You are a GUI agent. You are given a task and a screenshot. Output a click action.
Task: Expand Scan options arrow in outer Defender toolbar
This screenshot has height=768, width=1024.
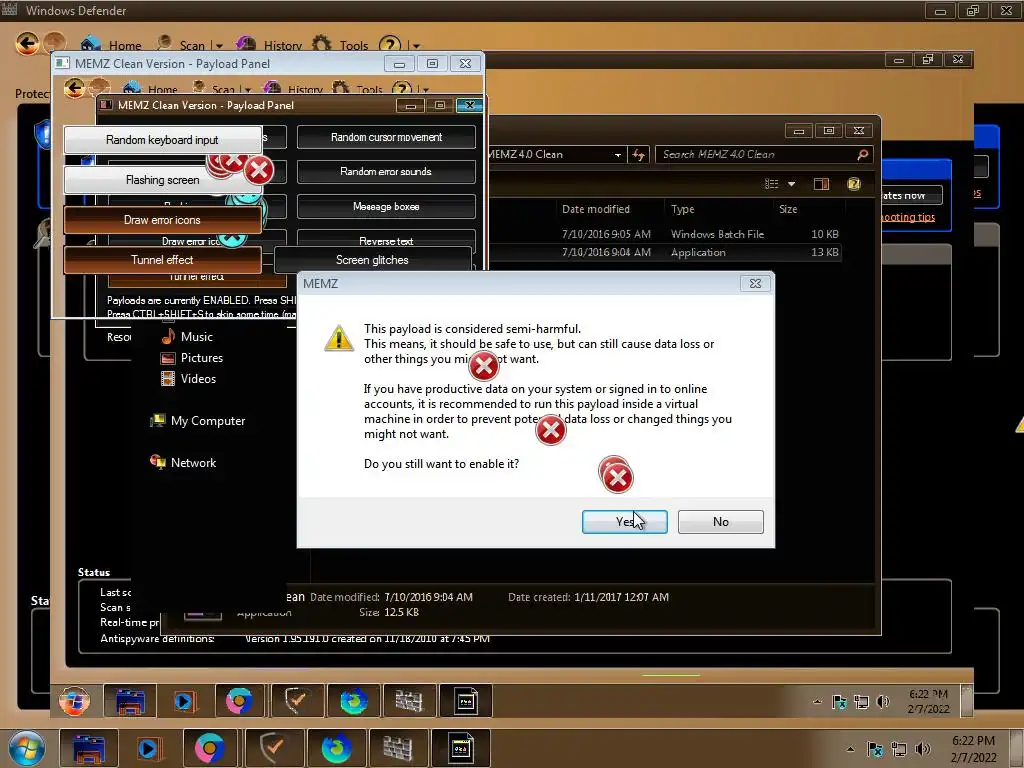219,46
